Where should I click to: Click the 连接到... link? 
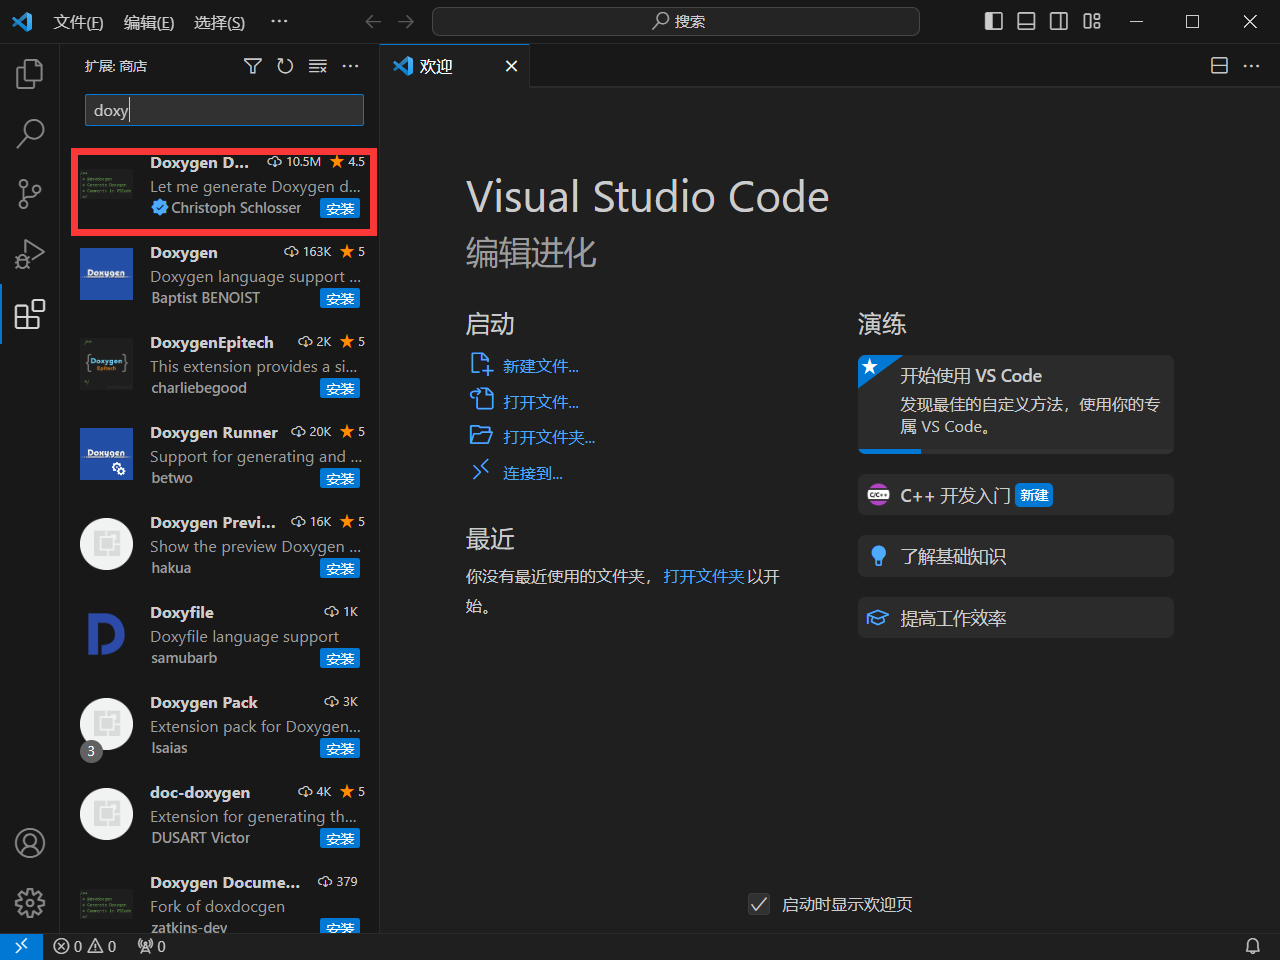tap(532, 473)
